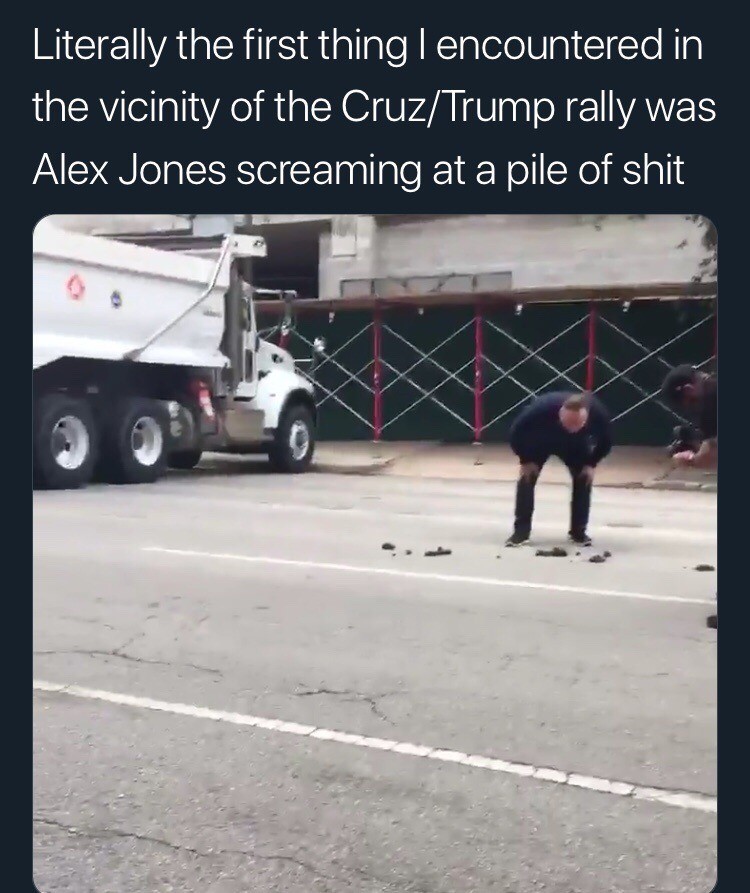Click the cameraman at the video's right edge

click(691, 416)
